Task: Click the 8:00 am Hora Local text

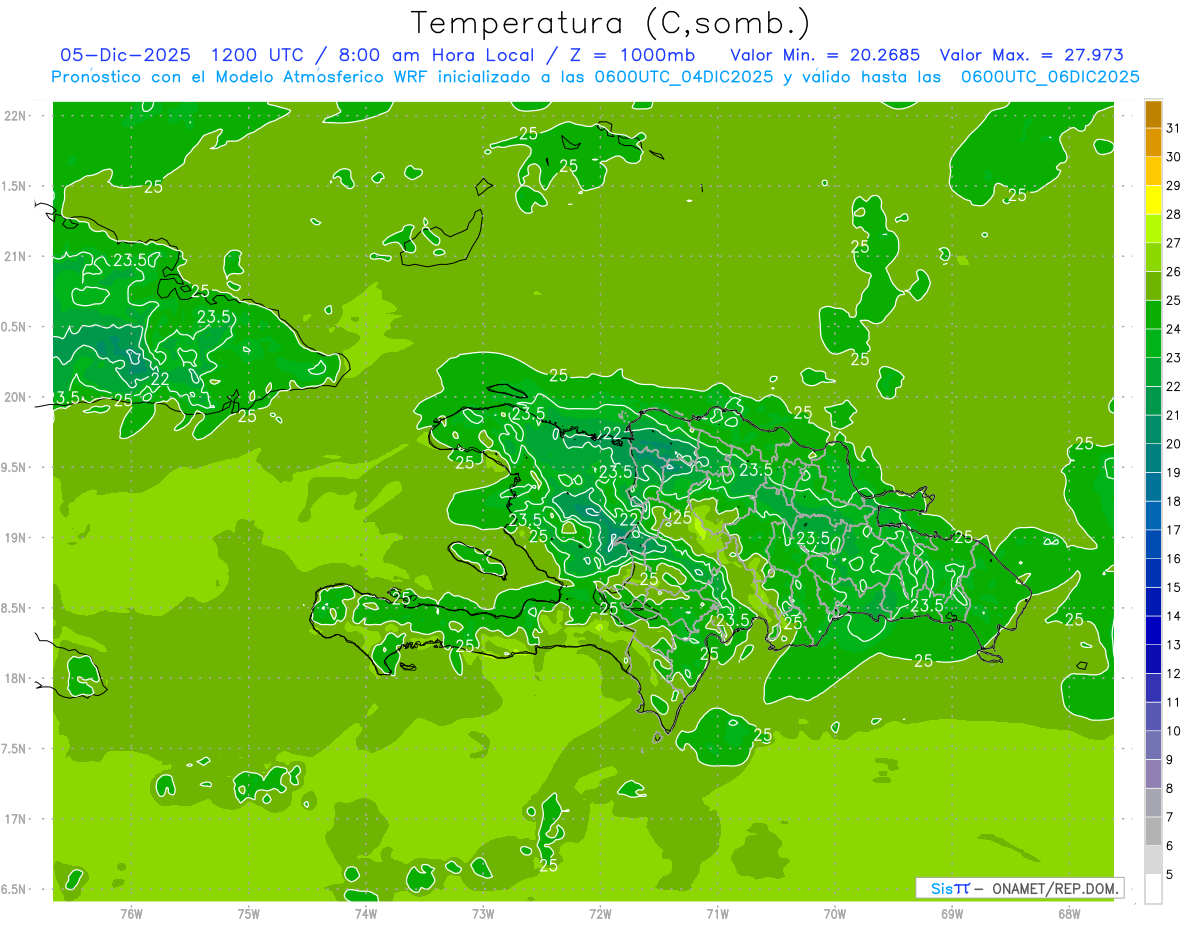Action: [x=440, y=54]
